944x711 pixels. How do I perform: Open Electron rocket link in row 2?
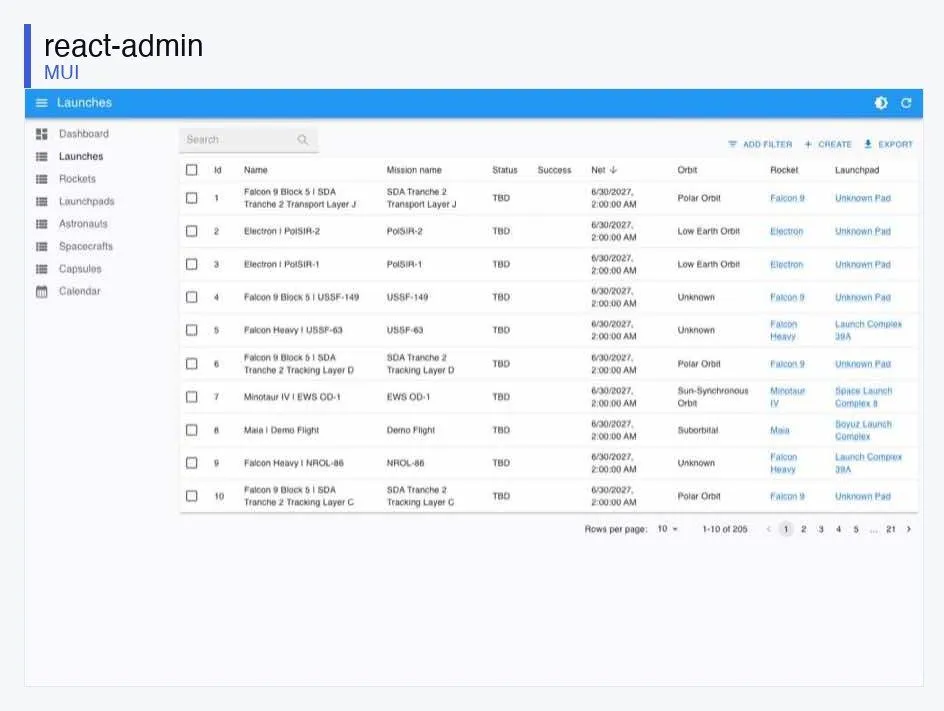[786, 231]
